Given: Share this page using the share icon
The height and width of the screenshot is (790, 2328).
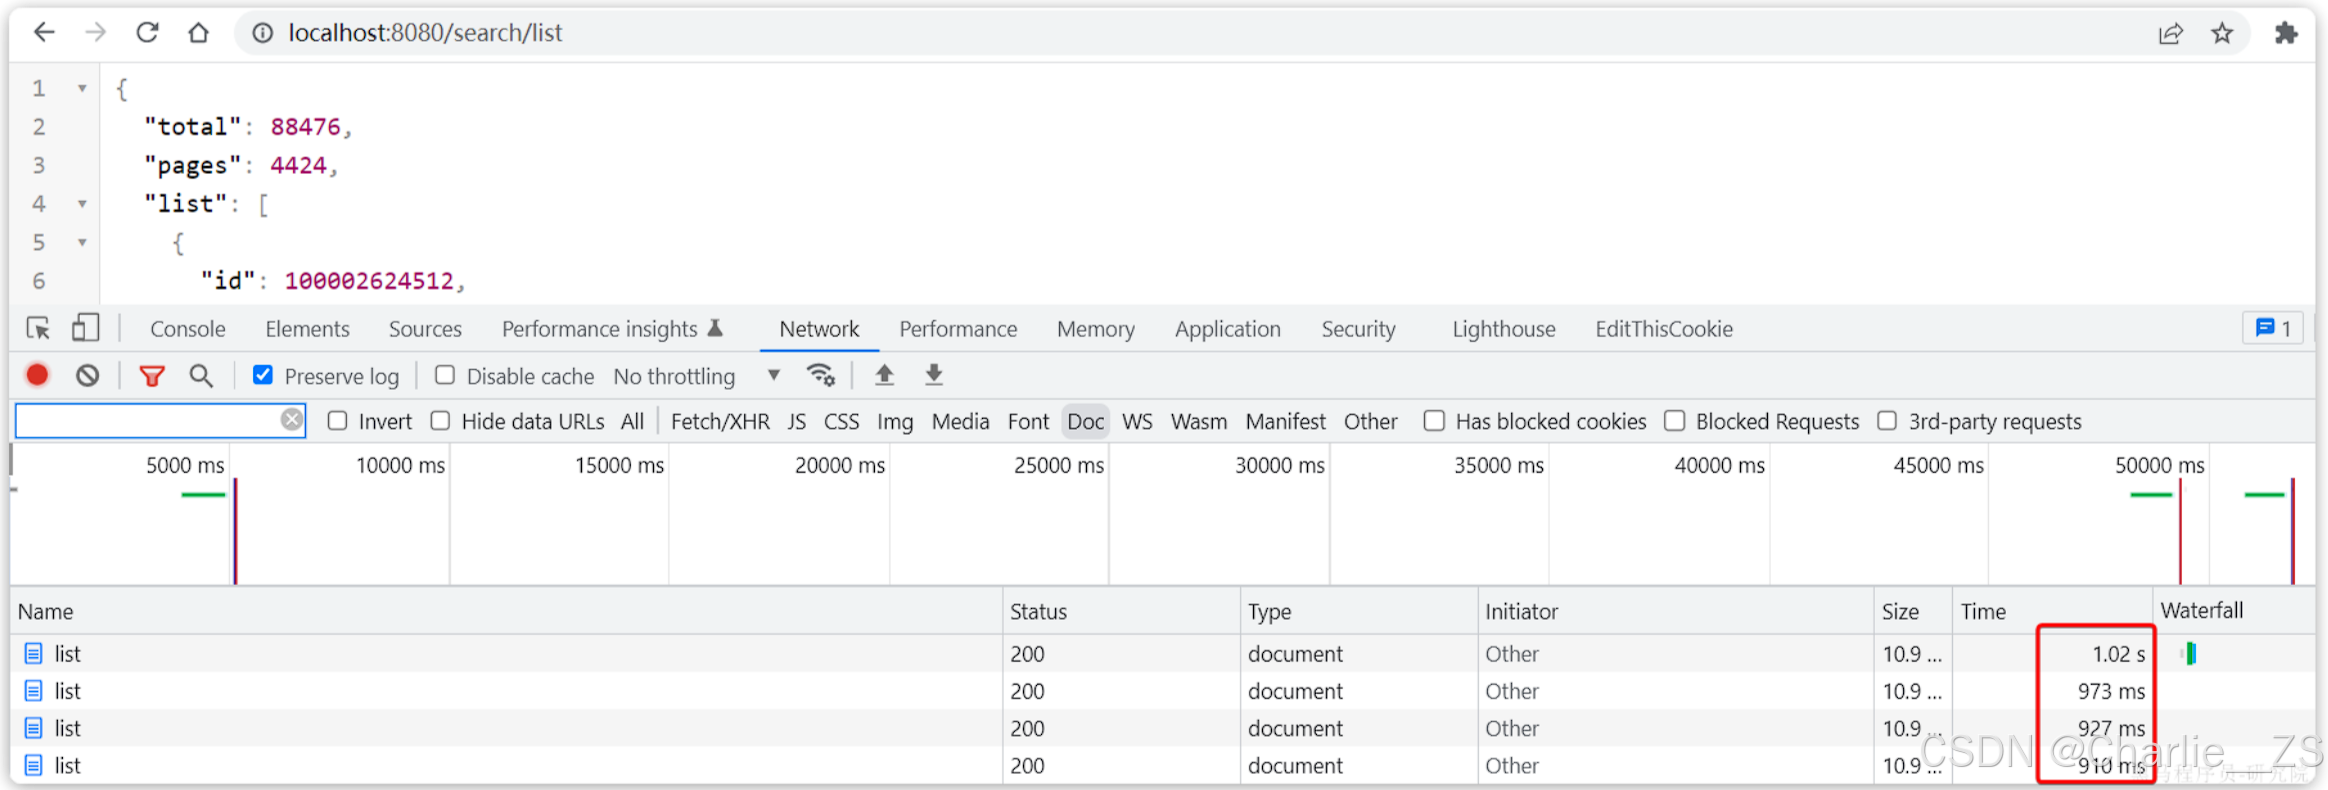Looking at the screenshot, I should 2170,34.
